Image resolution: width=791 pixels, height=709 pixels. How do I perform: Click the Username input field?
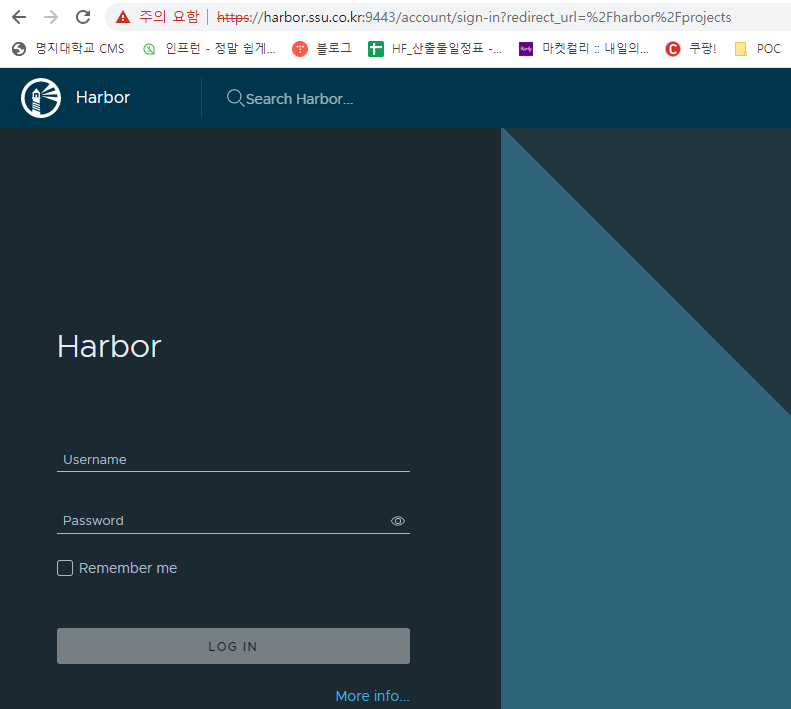(233, 460)
